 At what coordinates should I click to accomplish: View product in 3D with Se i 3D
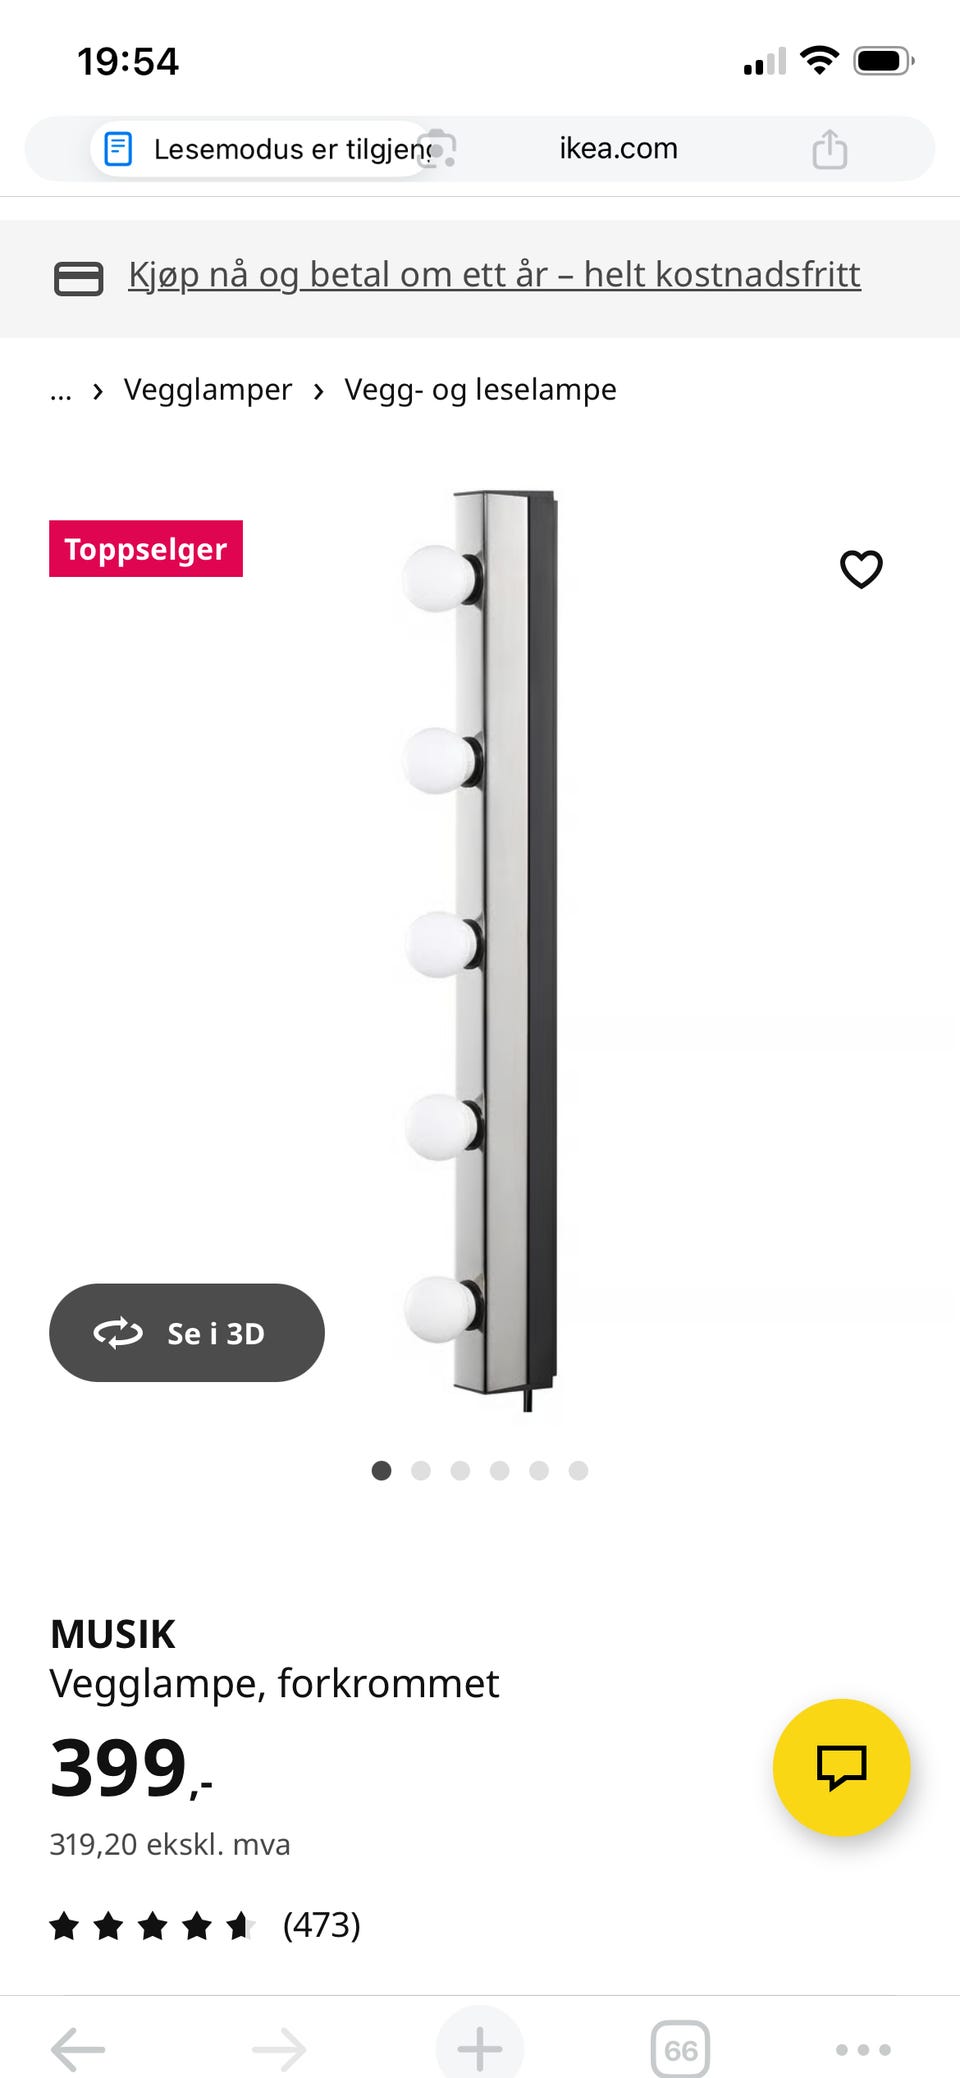click(187, 1333)
